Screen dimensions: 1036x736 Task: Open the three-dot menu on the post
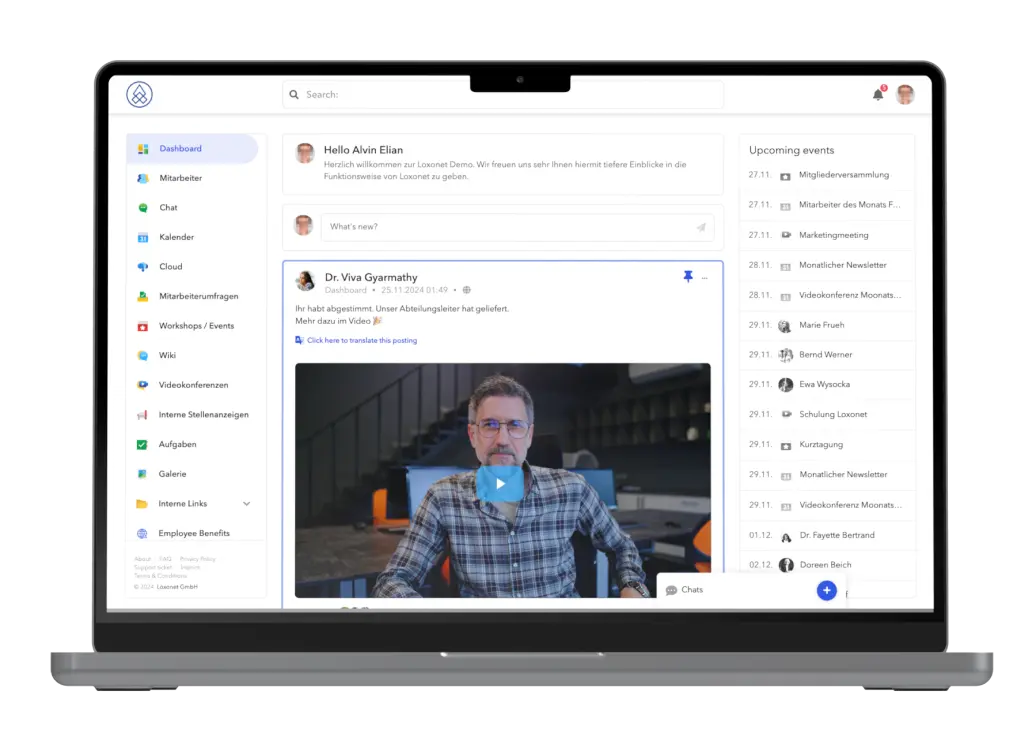705,277
